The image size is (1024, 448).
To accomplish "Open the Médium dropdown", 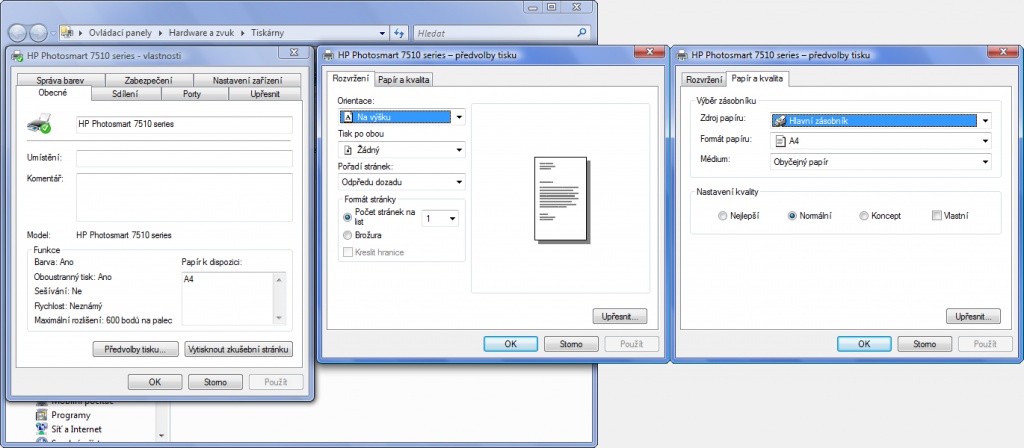I will point(985,161).
